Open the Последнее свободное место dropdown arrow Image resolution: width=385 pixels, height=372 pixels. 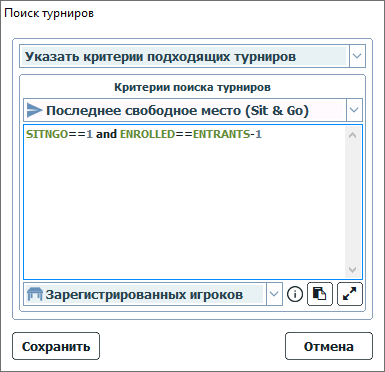(x=354, y=110)
